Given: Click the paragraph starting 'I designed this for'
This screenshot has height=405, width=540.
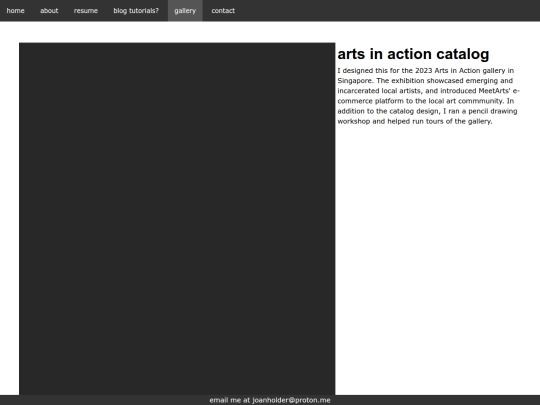Looking at the screenshot, I should pyautogui.click(x=428, y=96).
